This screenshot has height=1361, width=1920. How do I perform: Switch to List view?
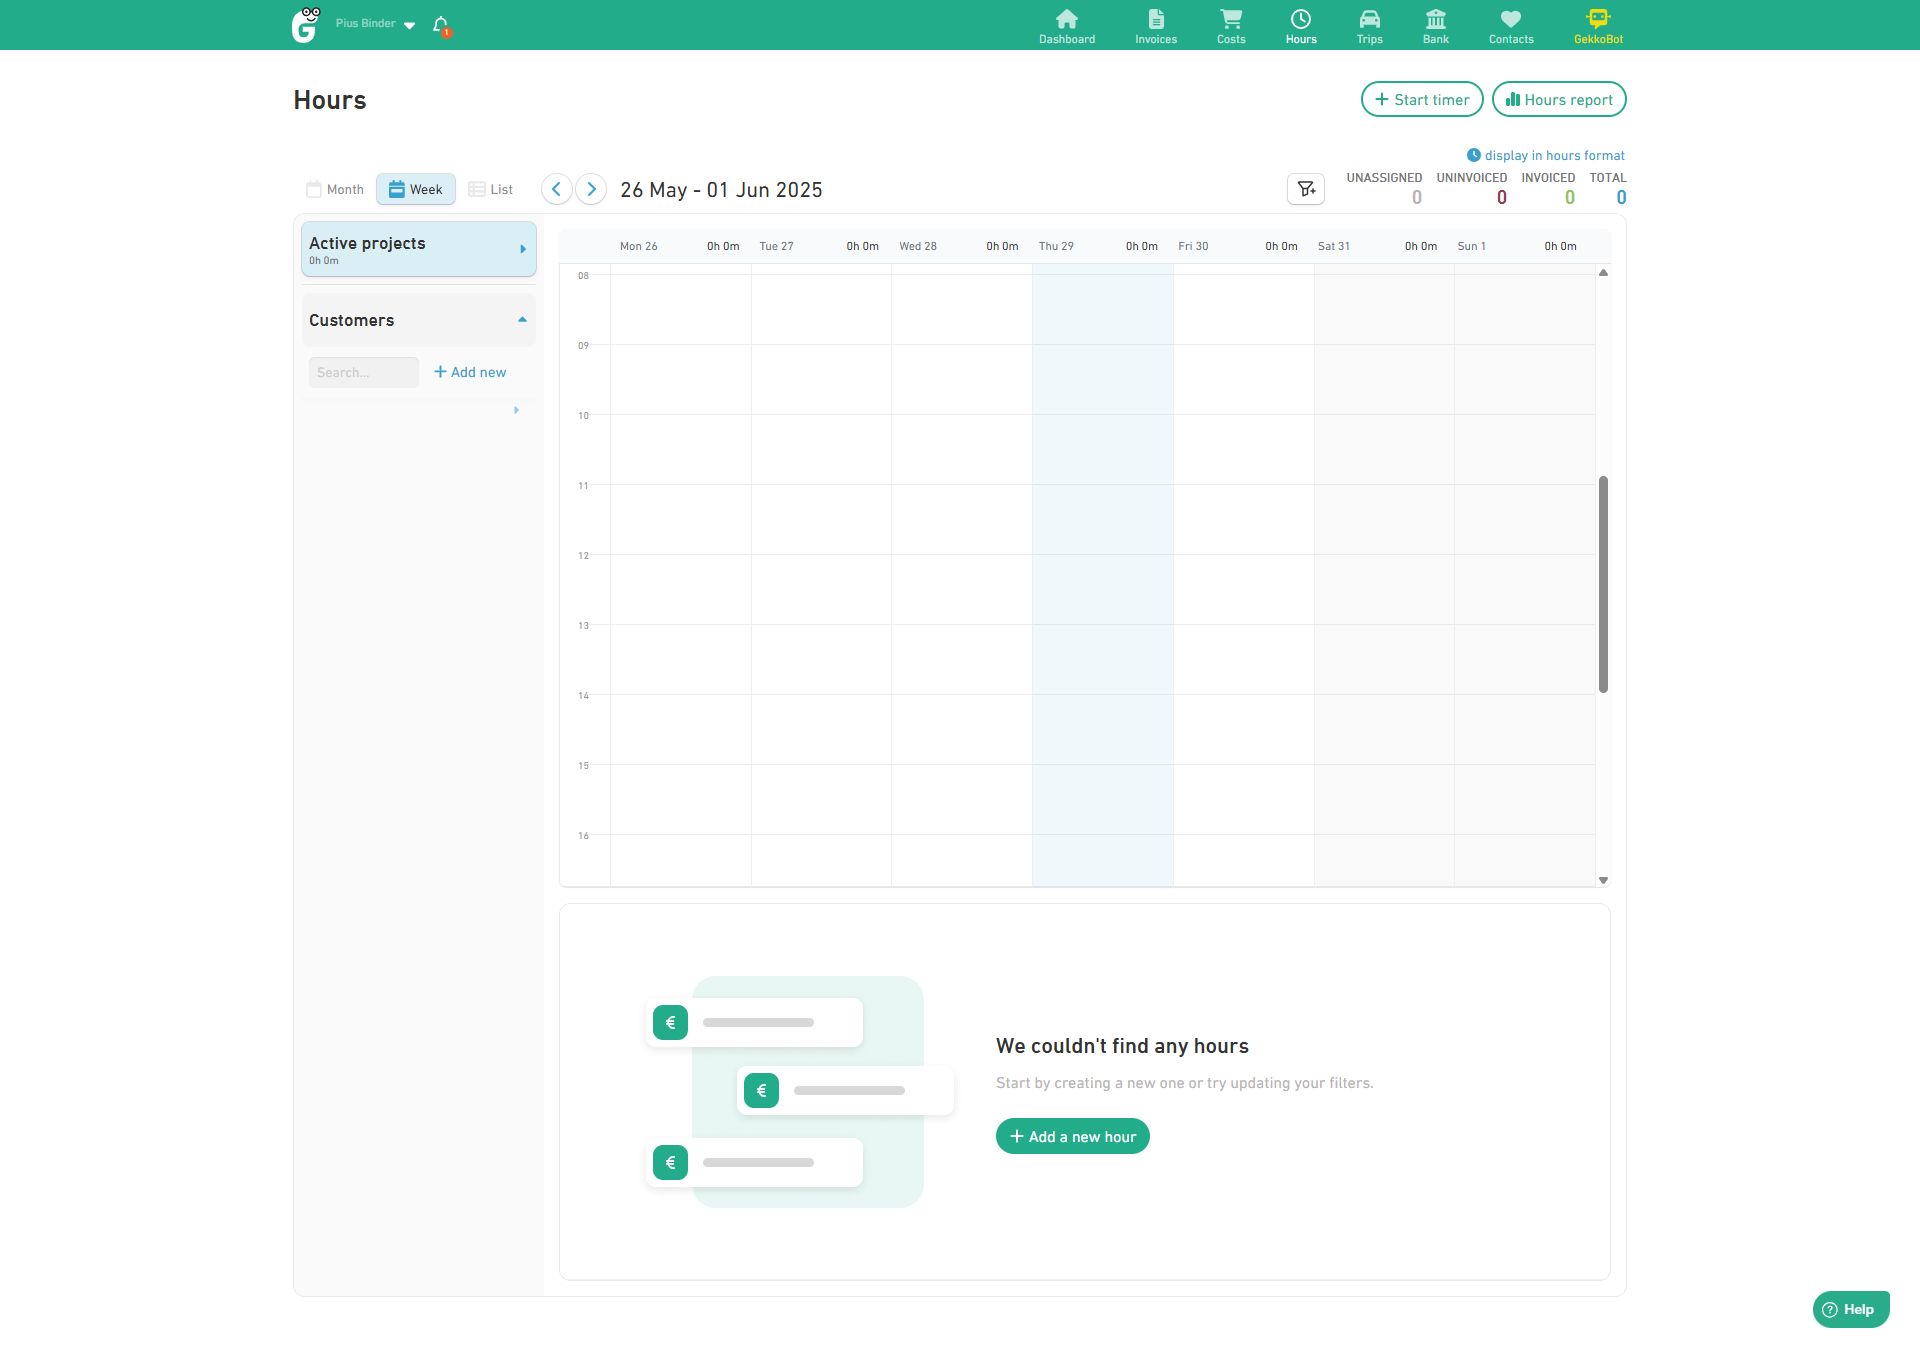[491, 189]
